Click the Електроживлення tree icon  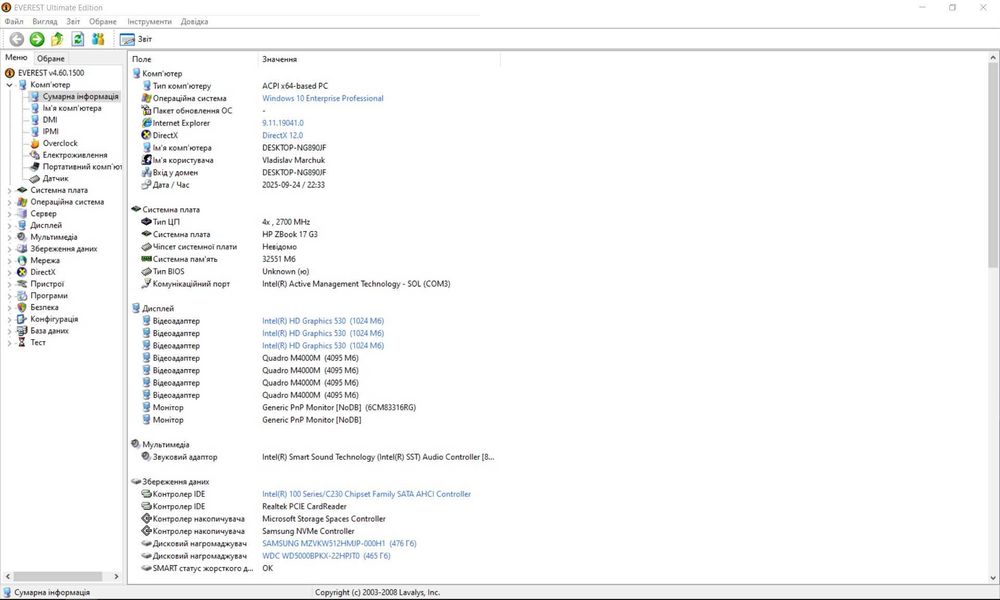pyautogui.click(x=35, y=155)
